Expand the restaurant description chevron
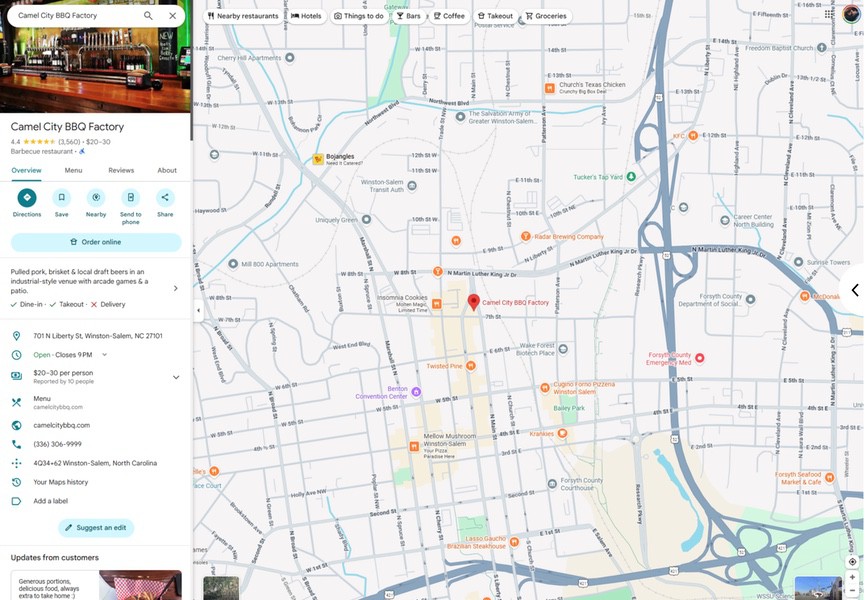 (x=175, y=288)
